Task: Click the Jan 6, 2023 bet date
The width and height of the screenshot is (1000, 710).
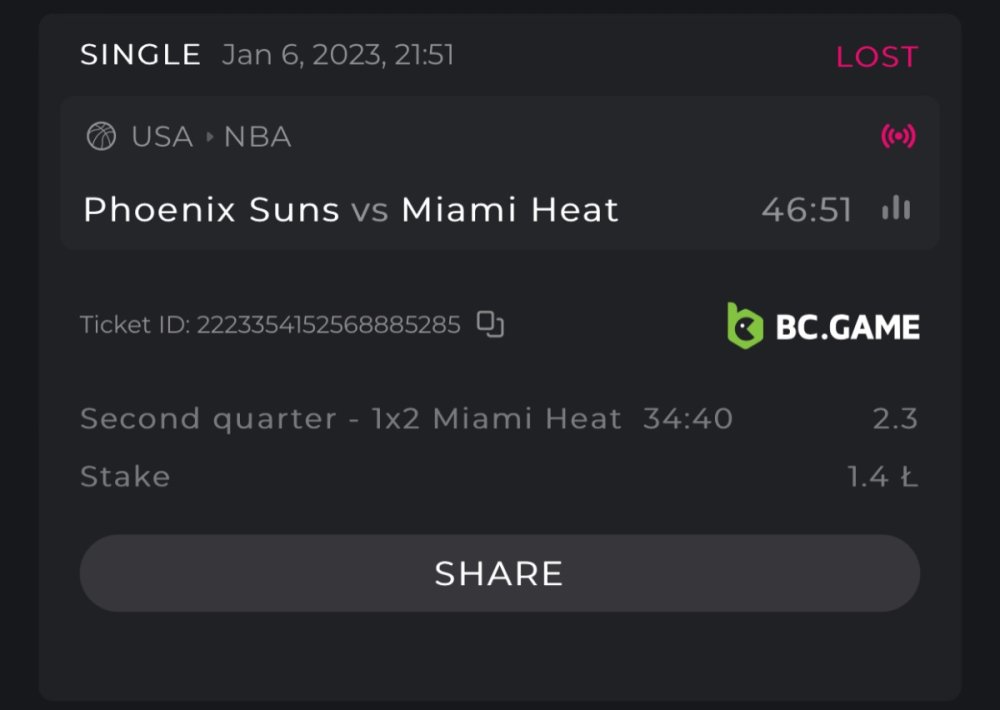Action: tap(338, 55)
